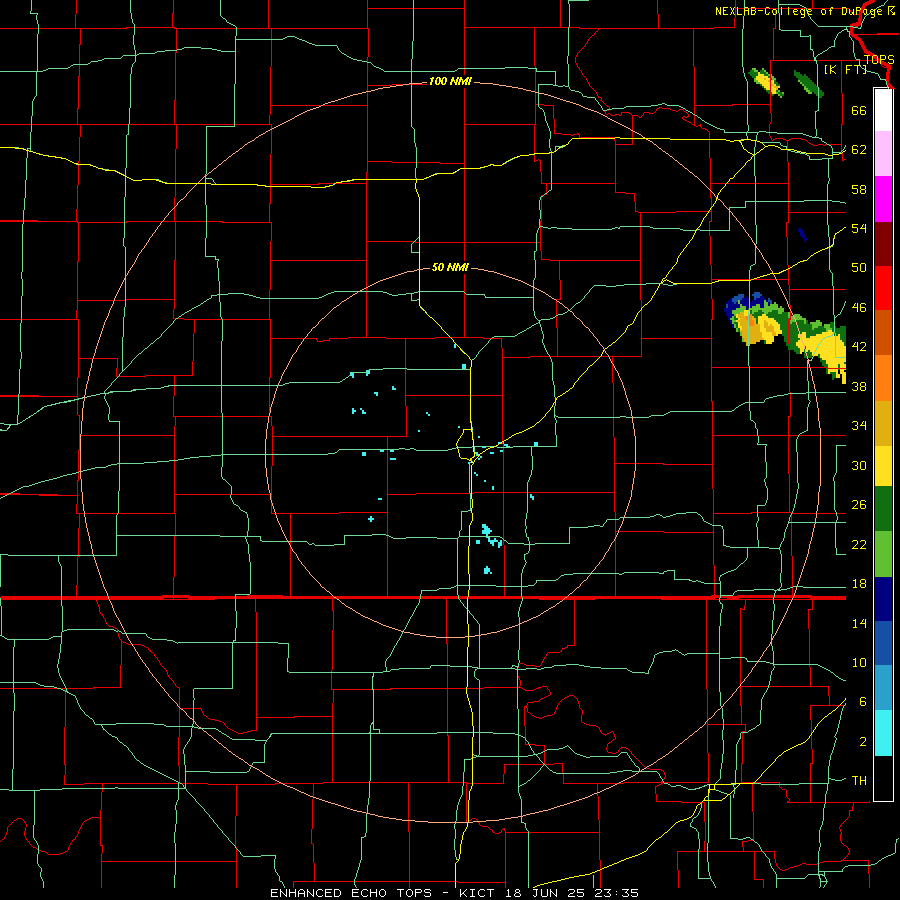Click the [K FT] units label
900x900 pixels.
(x=845, y=70)
